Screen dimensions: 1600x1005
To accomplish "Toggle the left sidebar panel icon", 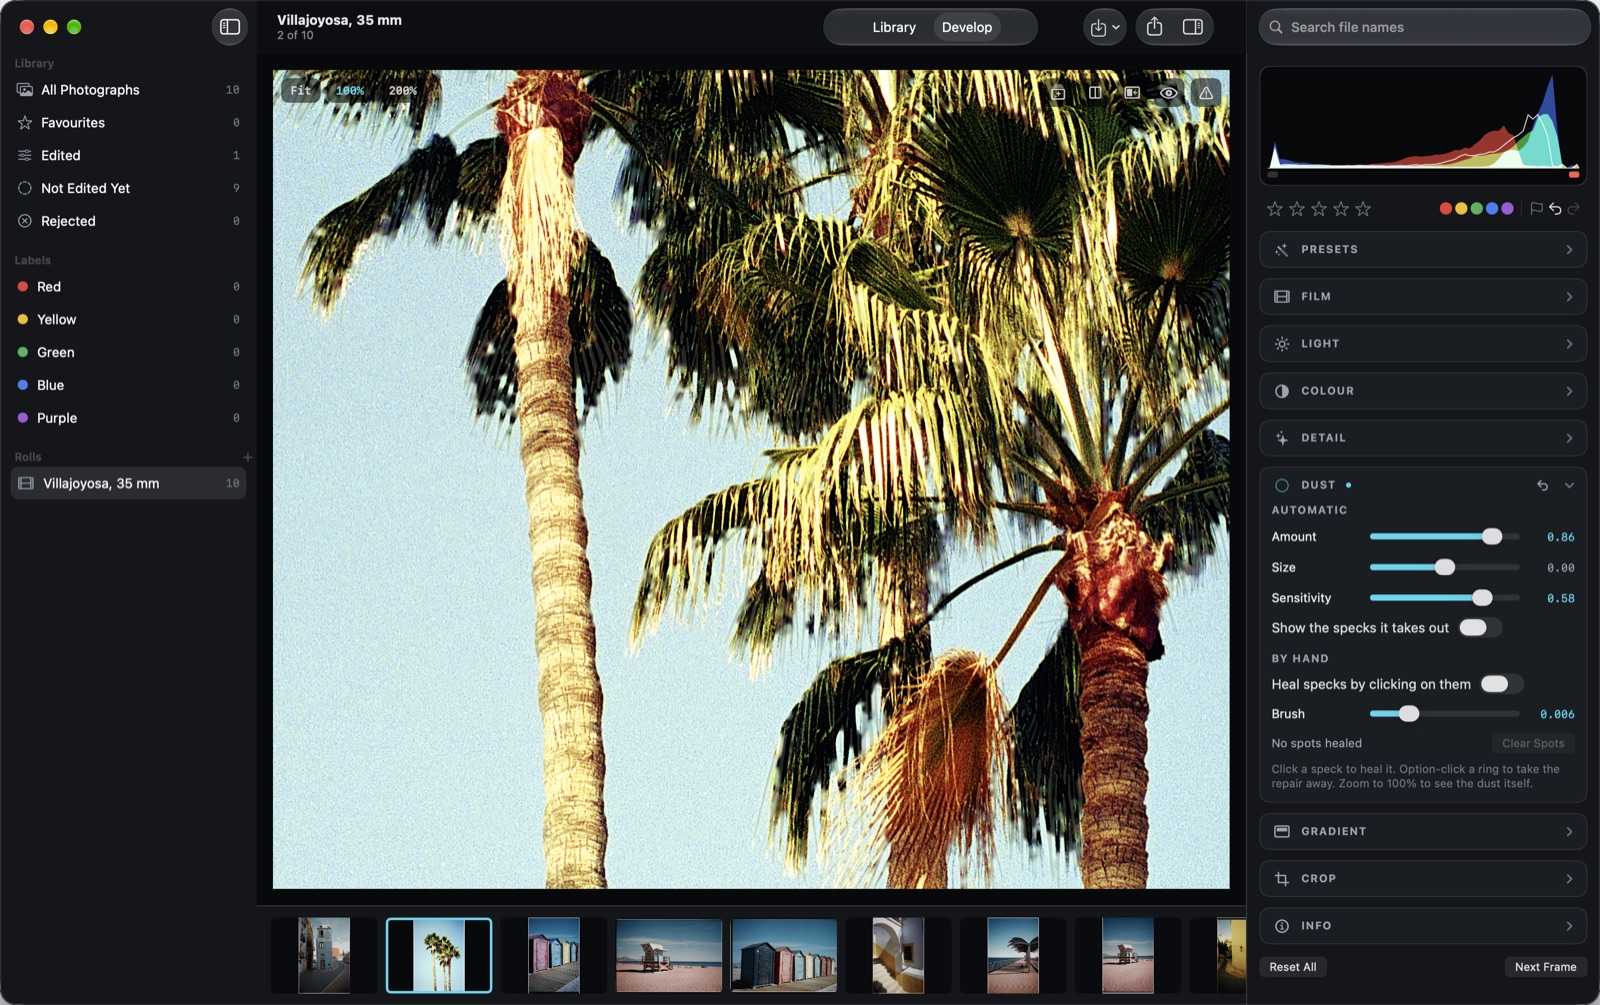I will (x=230, y=27).
